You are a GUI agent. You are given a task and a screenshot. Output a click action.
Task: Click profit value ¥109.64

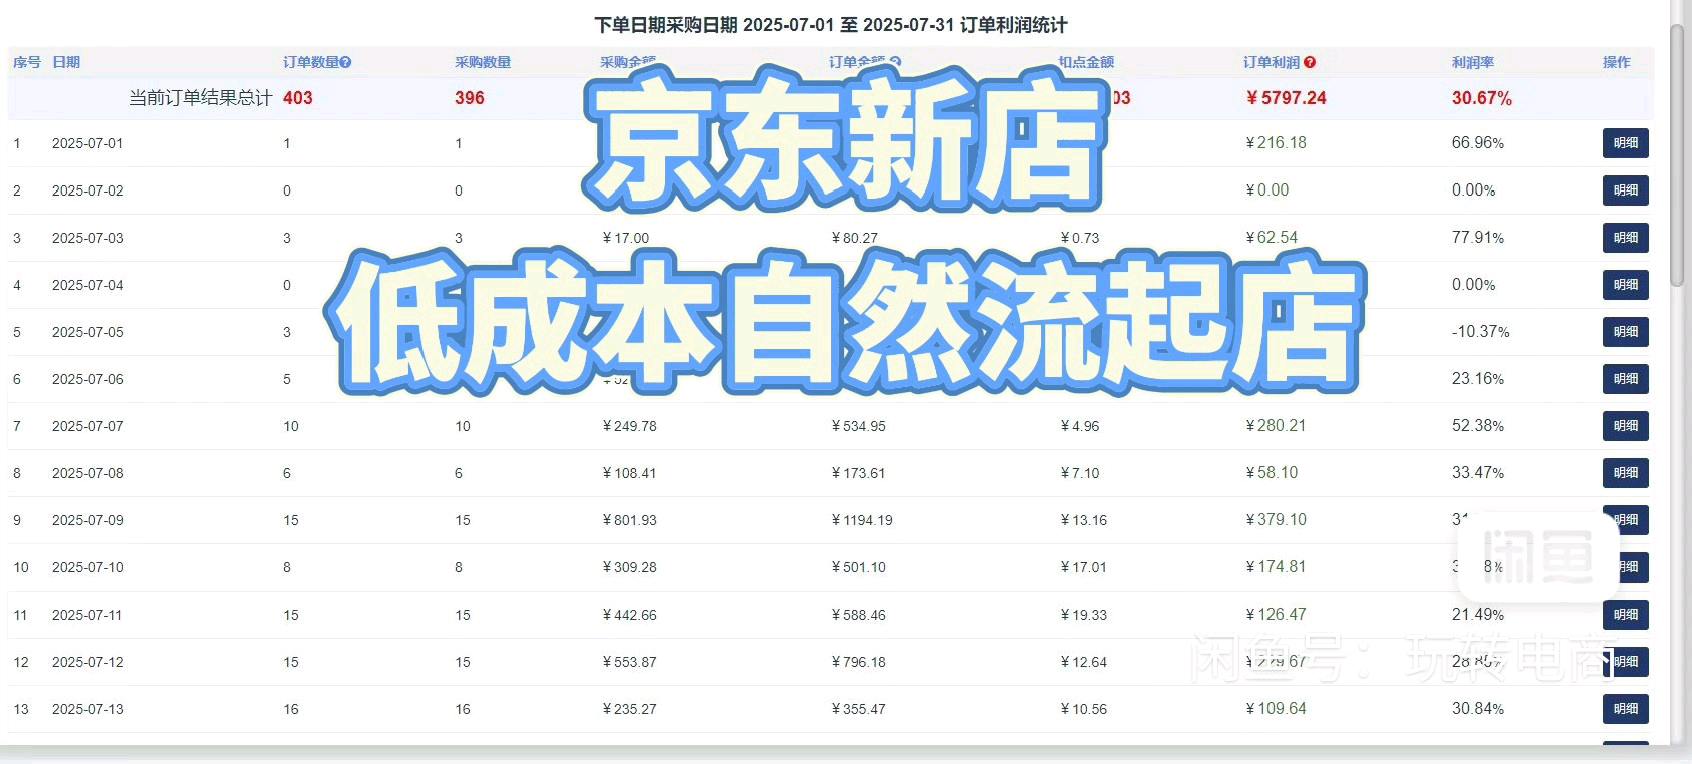1276,709
